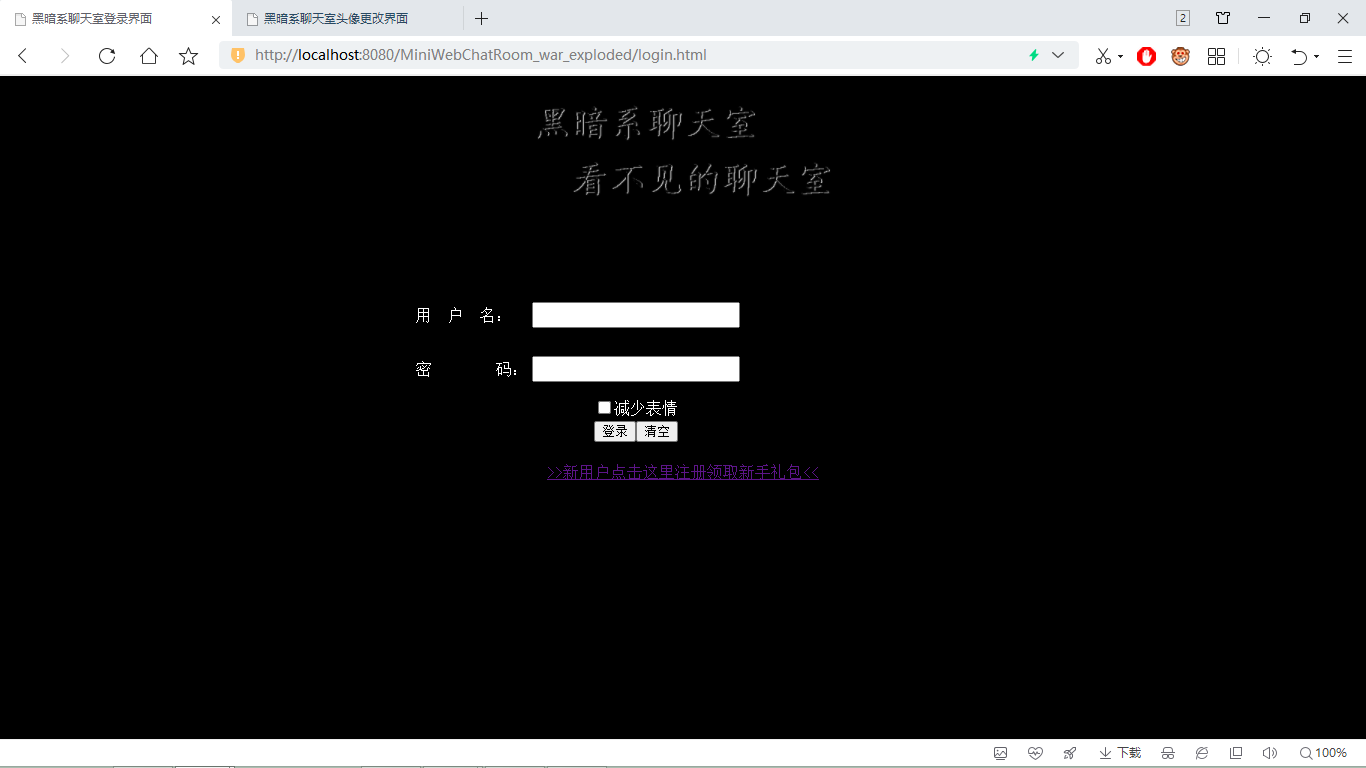Open a new tab with plus
Screen dimensions: 1366x768
tap(481, 18)
